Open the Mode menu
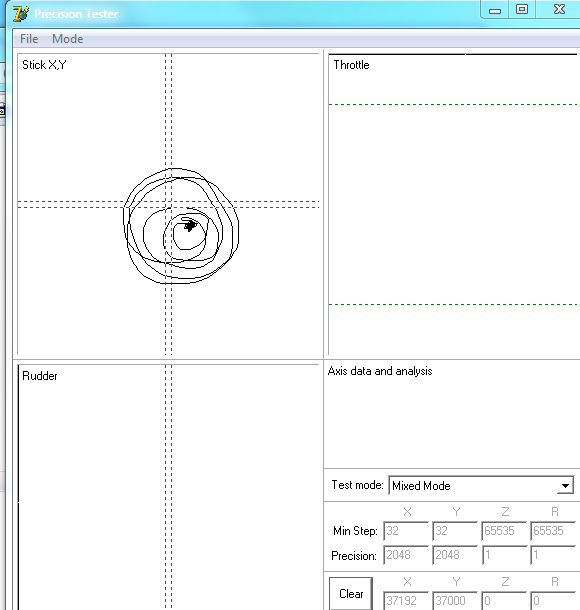Screen dimensions: 580x610 point(68,39)
